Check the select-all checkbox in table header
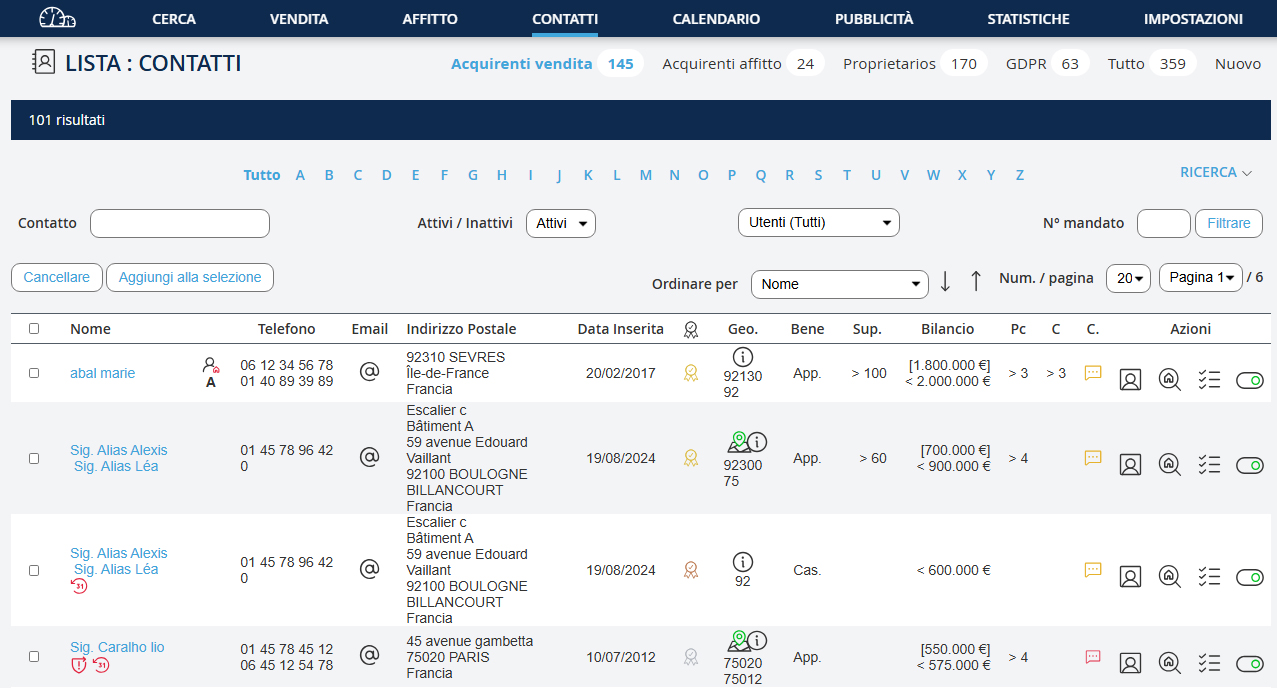 point(34,328)
